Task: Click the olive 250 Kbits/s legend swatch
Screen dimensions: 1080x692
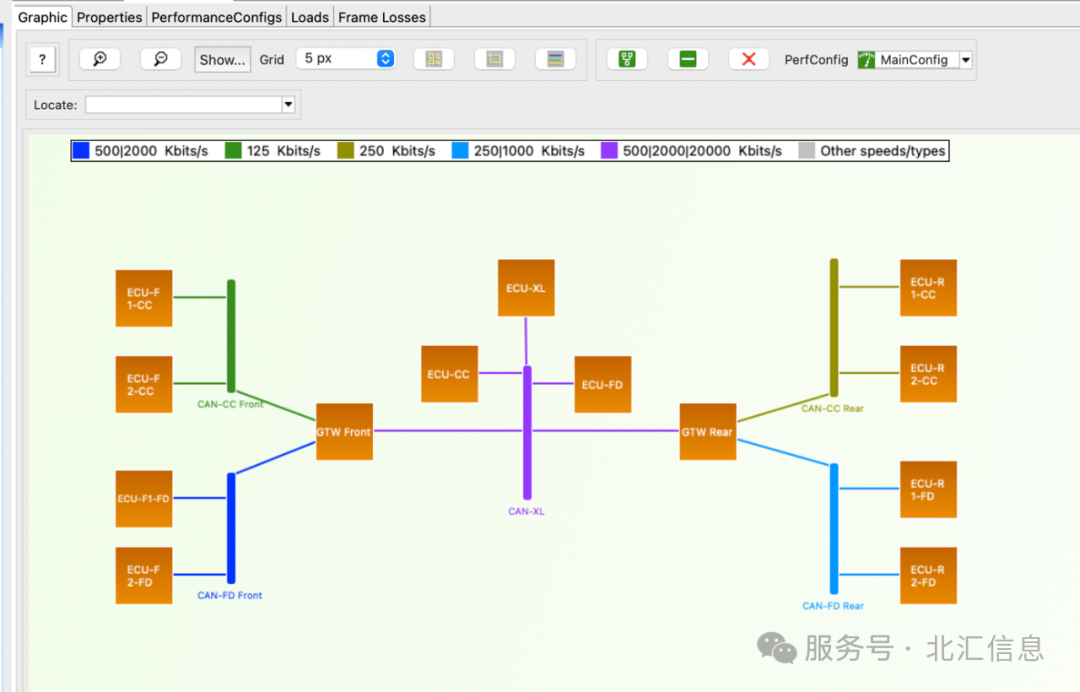Action: (x=346, y=151)
